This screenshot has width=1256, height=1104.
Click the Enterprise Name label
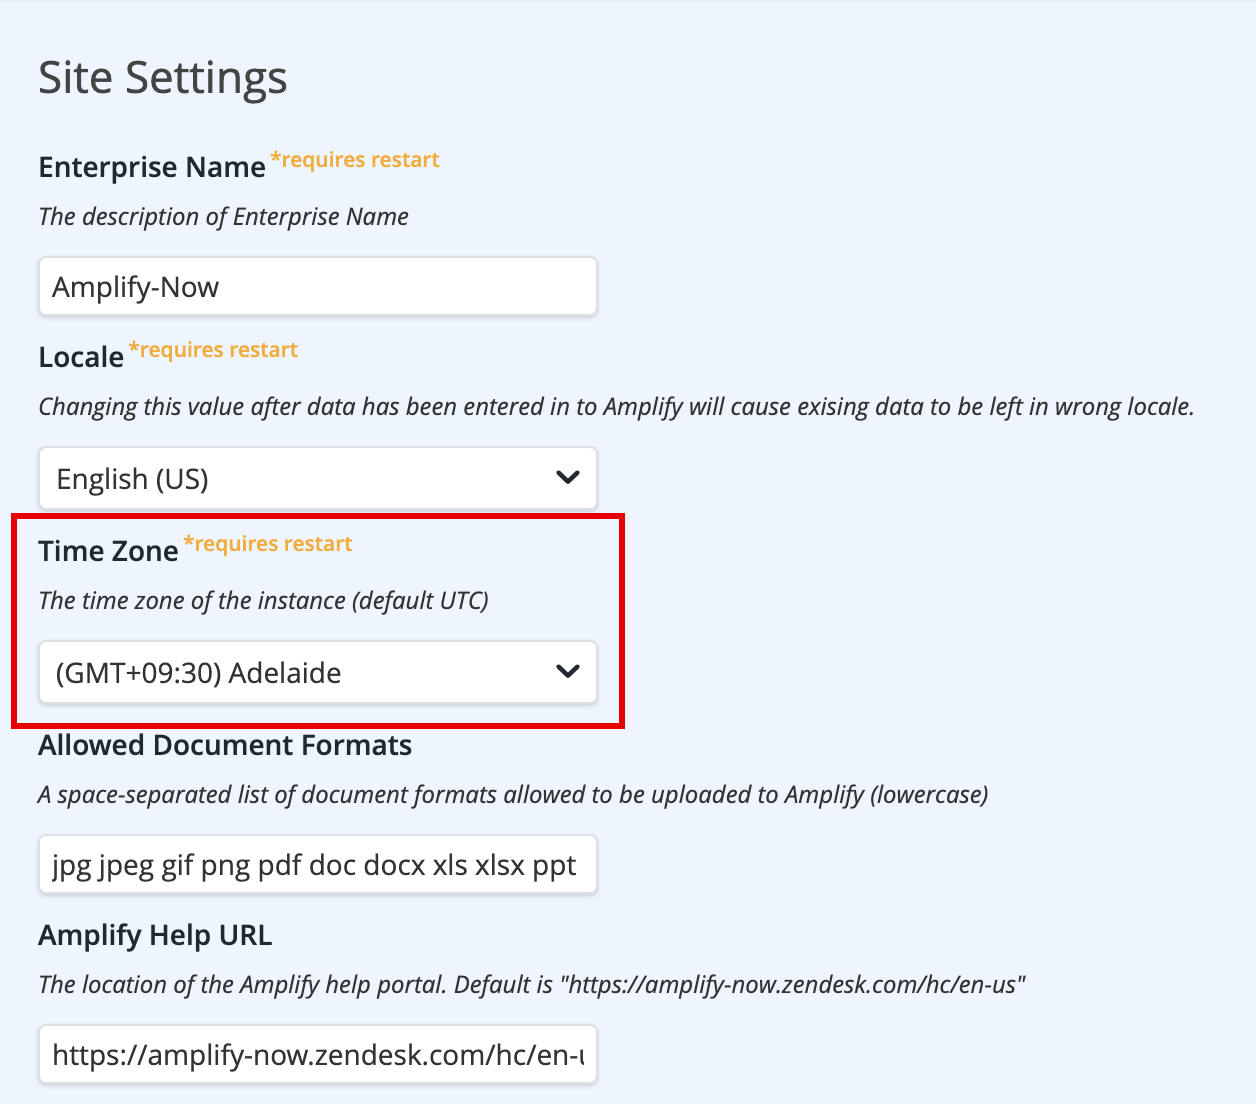point(152,167)
